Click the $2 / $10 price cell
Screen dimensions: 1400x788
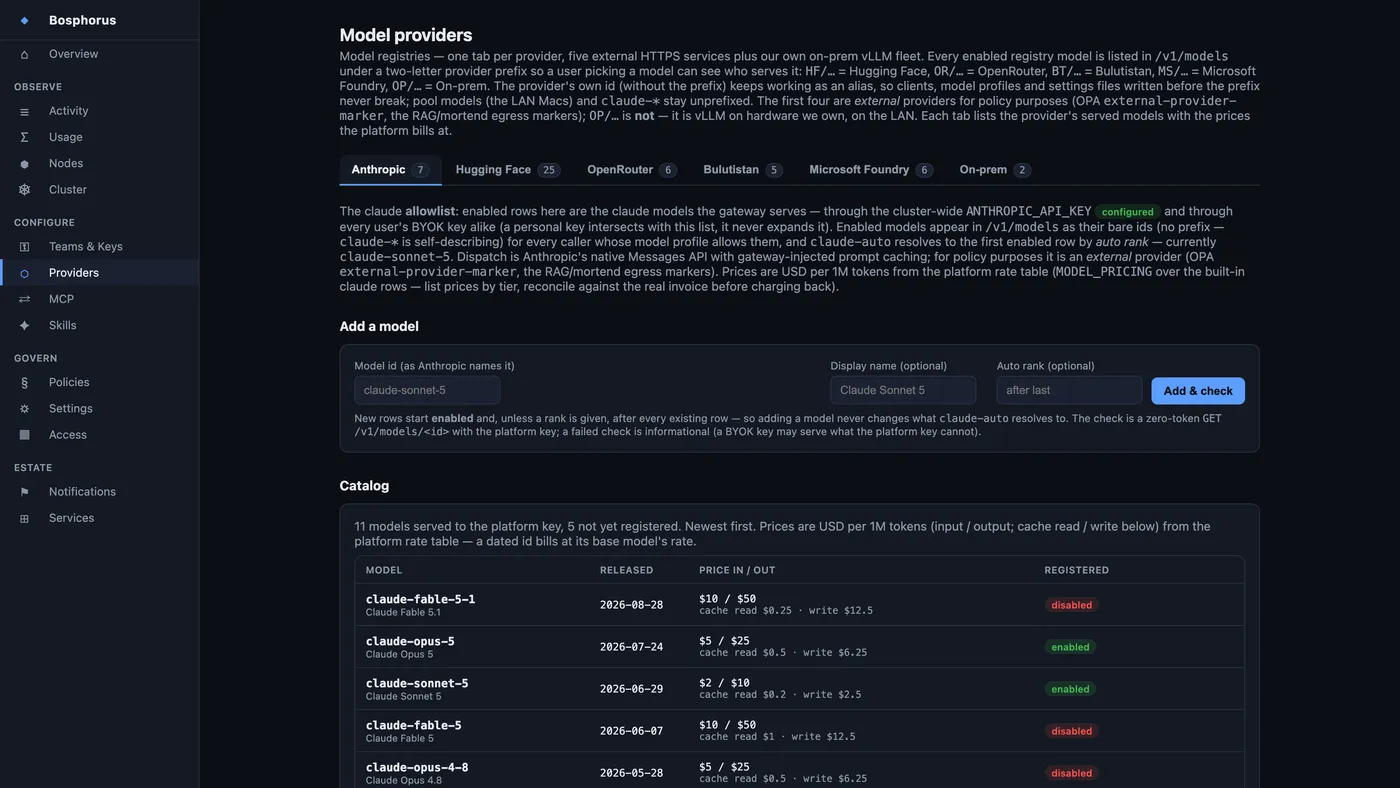(724, 683)
